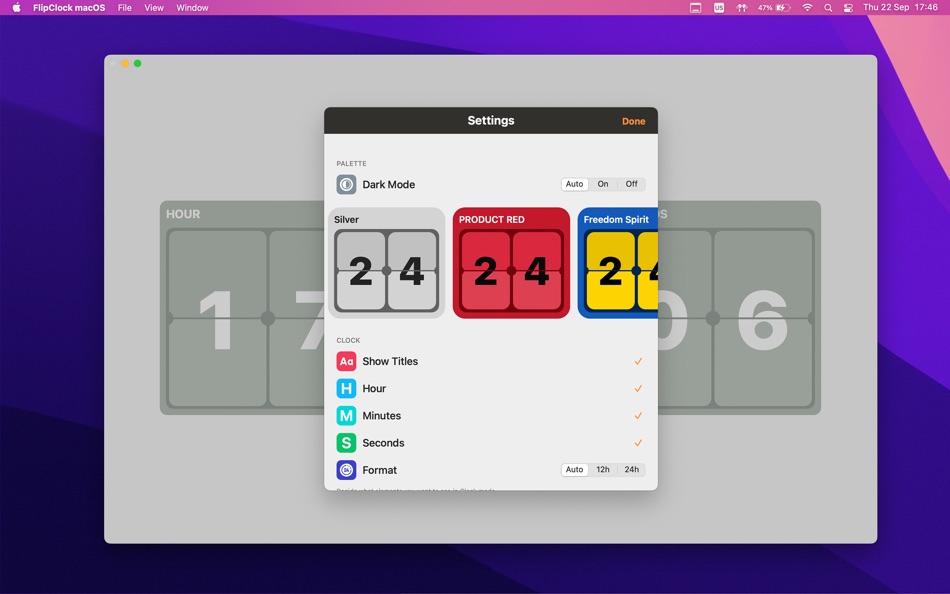The height and width of the screenshot is (594, 950).
Task: Select the Freedom Spirit palette theme
Action: pyautogui.click(x=617, y=262)
